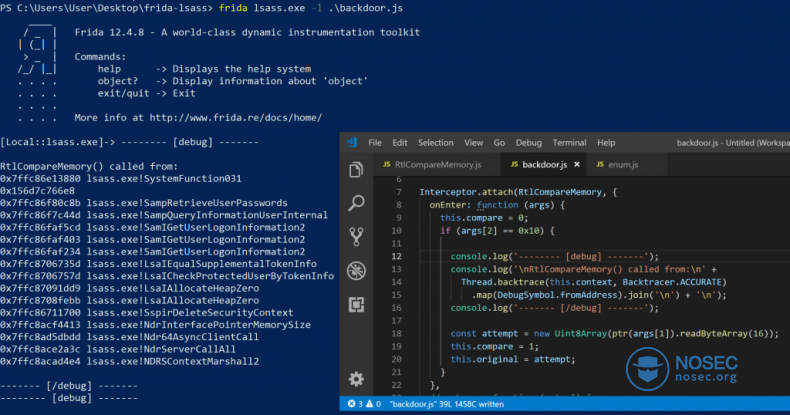
Task: Click the warnings count in status bar
Action: 373,404
